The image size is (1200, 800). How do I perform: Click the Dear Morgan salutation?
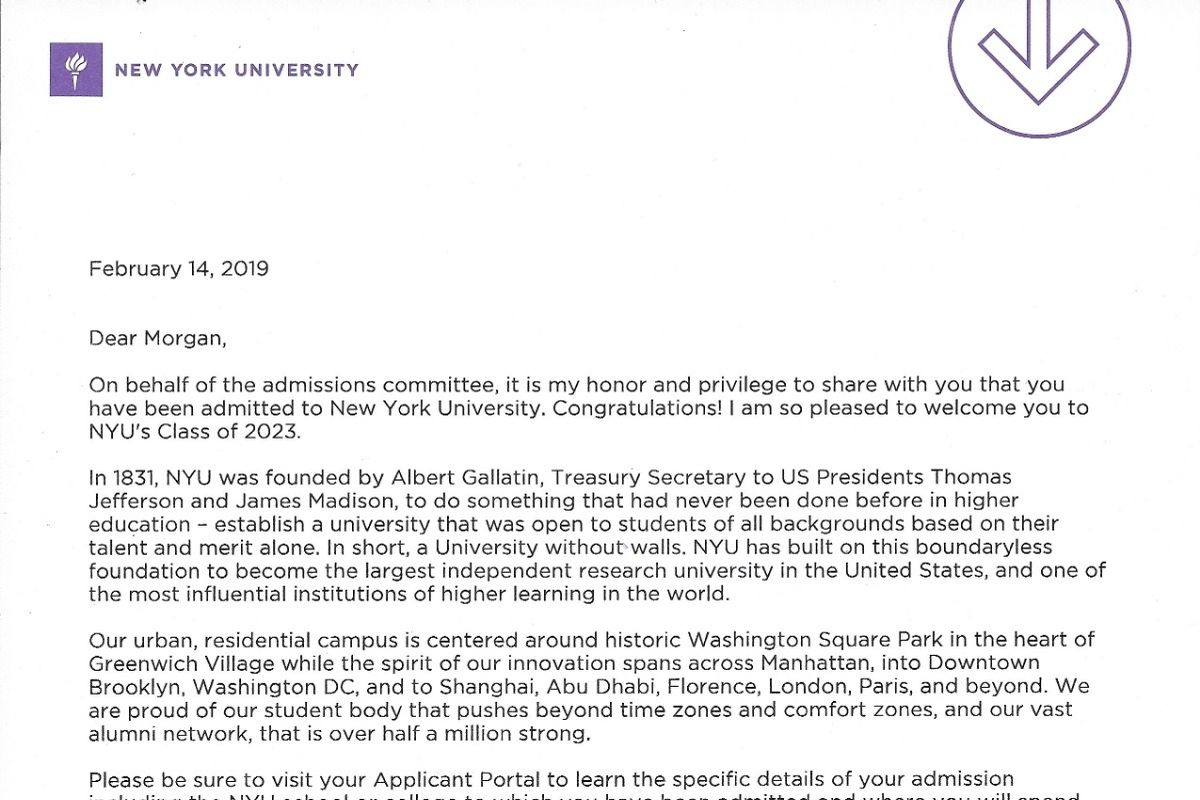tap(158, 338)
